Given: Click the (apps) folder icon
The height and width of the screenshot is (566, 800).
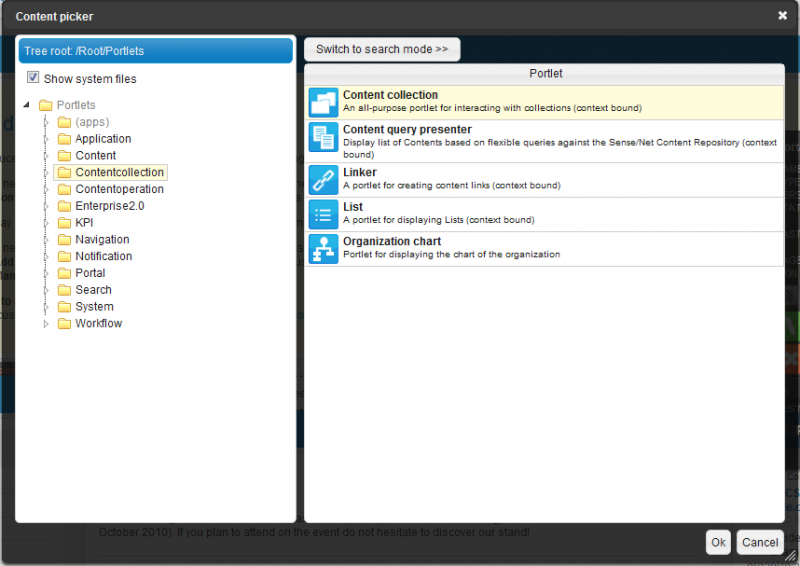Looking at the screenshot, I should [64, 122].
